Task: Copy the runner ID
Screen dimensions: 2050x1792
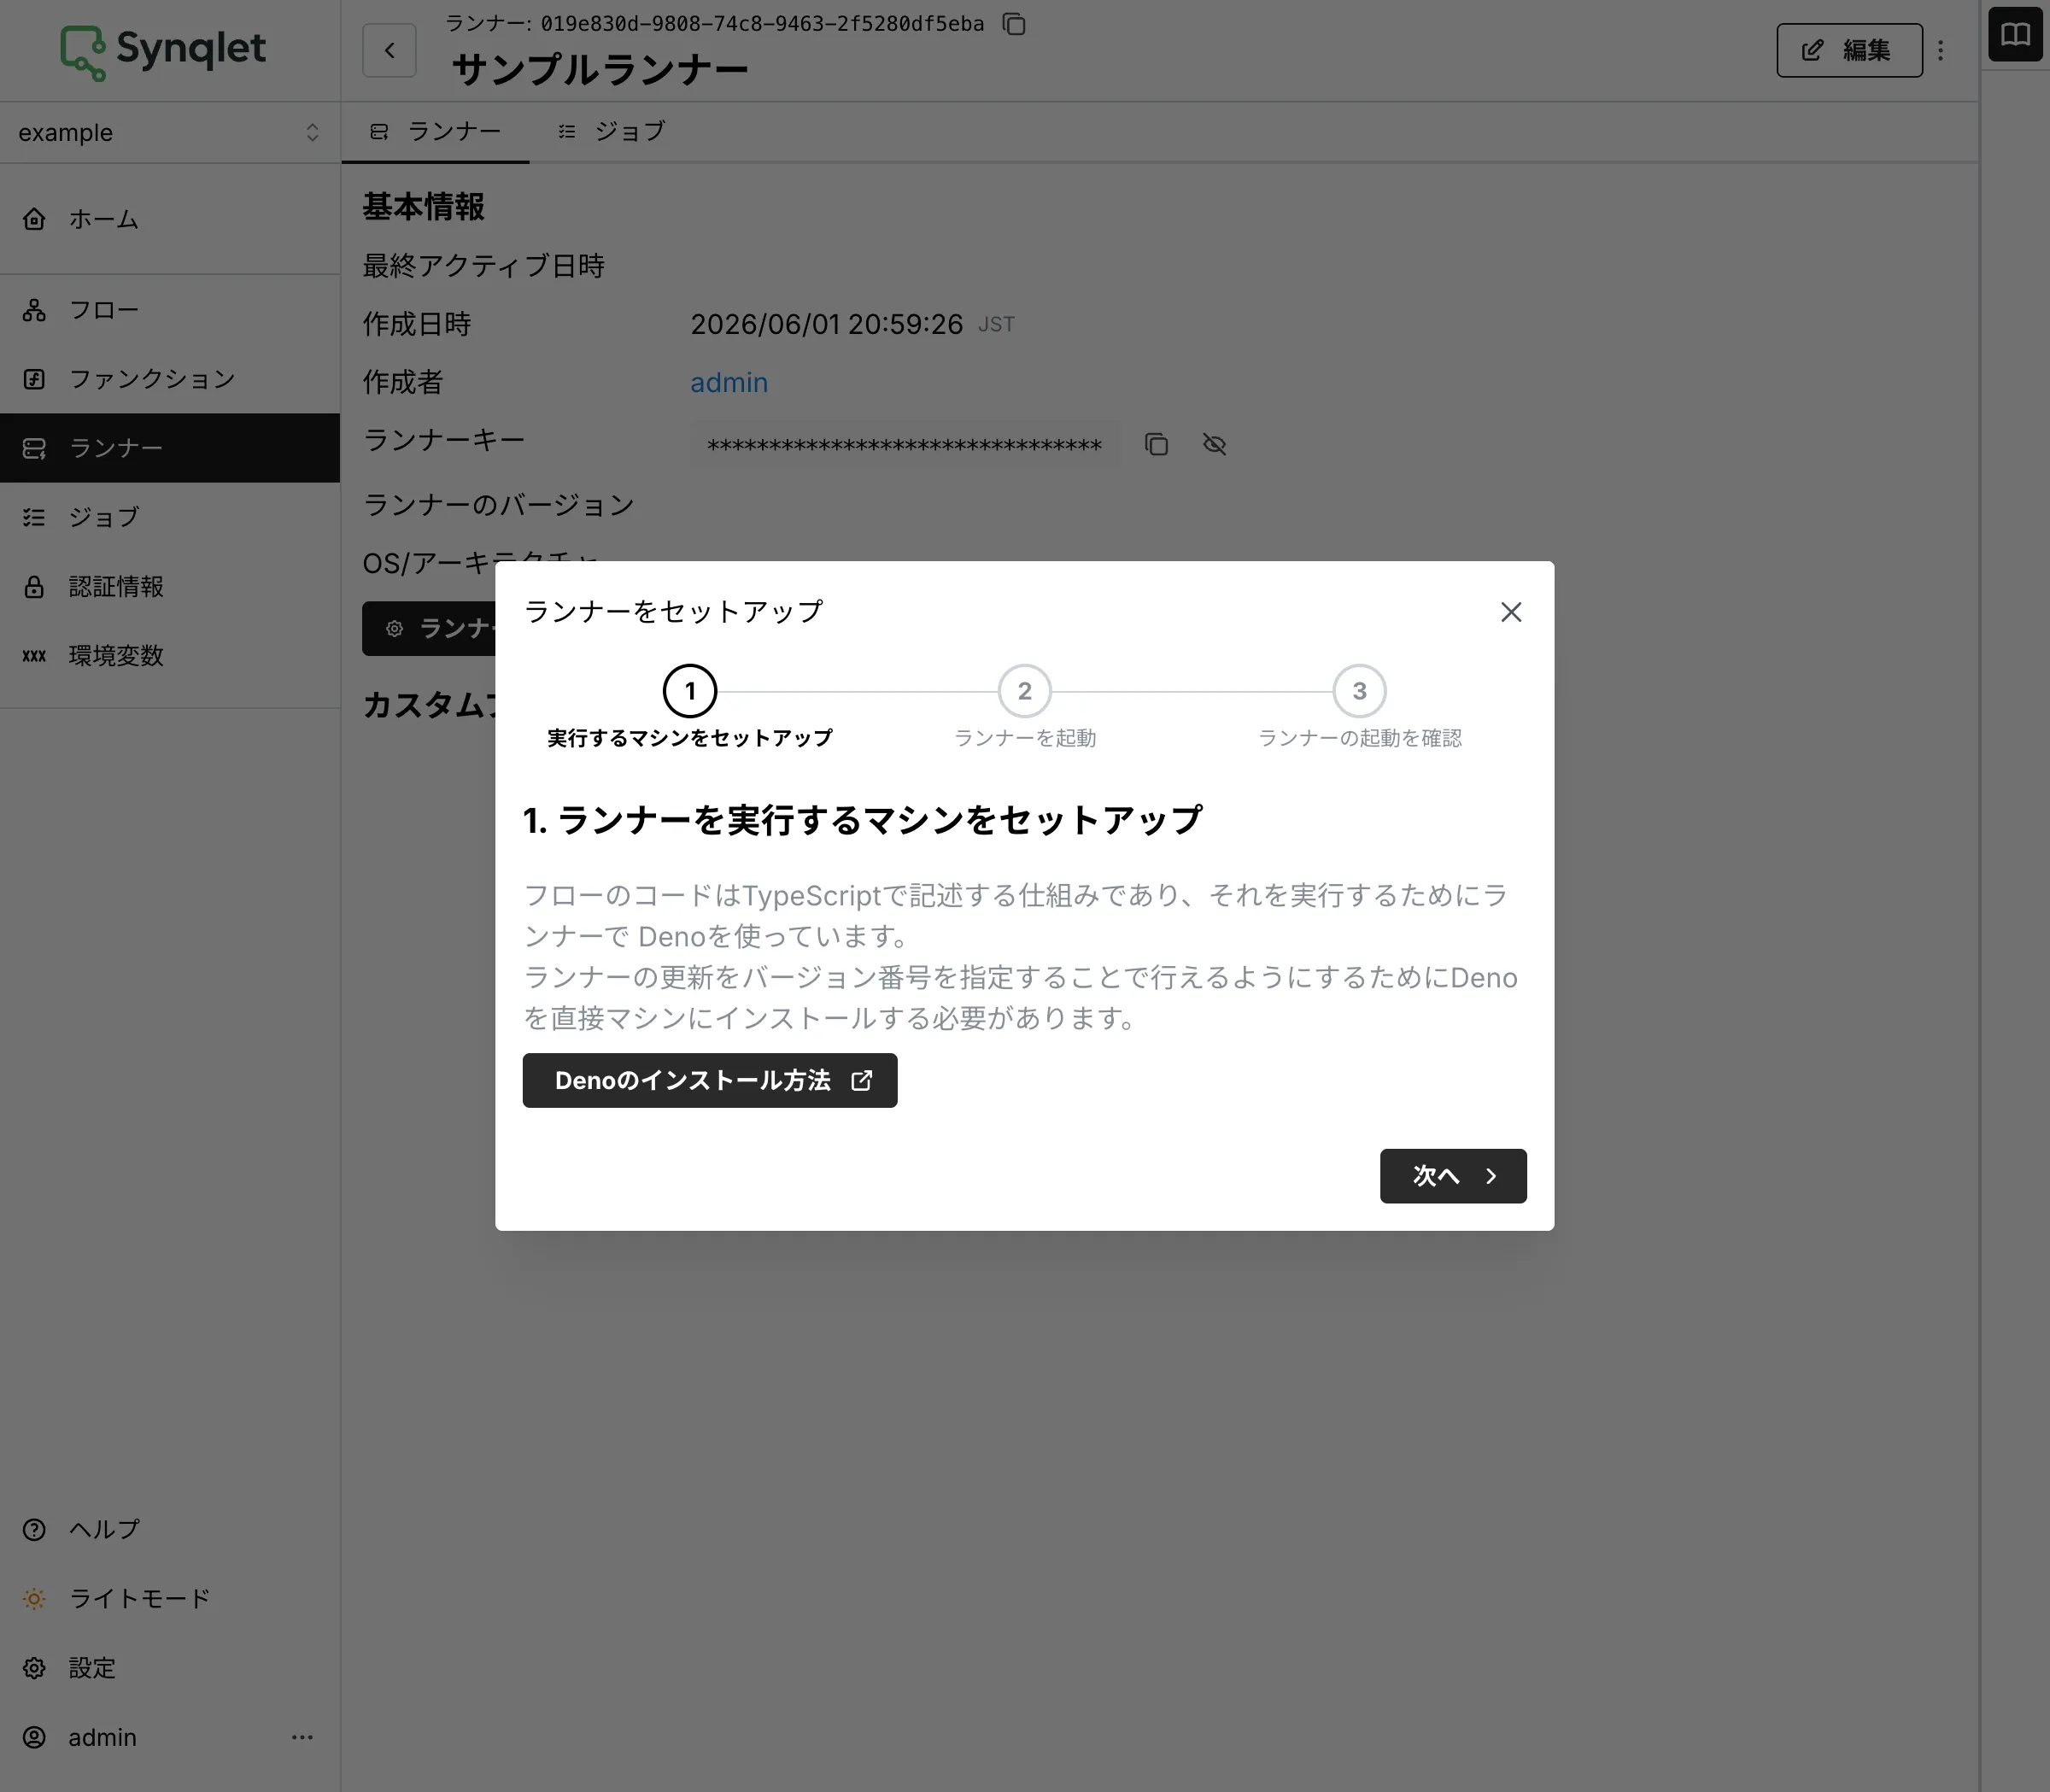Action: (x=1014, y=23)
